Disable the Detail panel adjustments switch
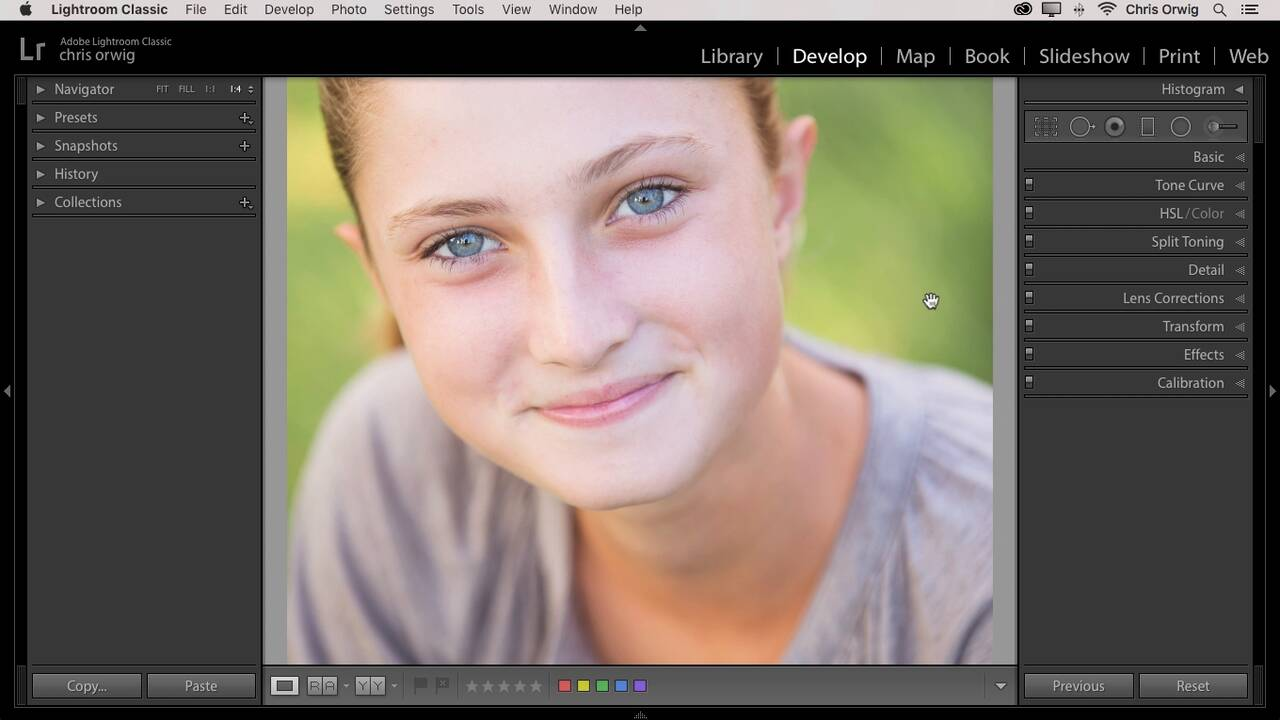The image size is (1280, 720). [x=1029, y=270]
